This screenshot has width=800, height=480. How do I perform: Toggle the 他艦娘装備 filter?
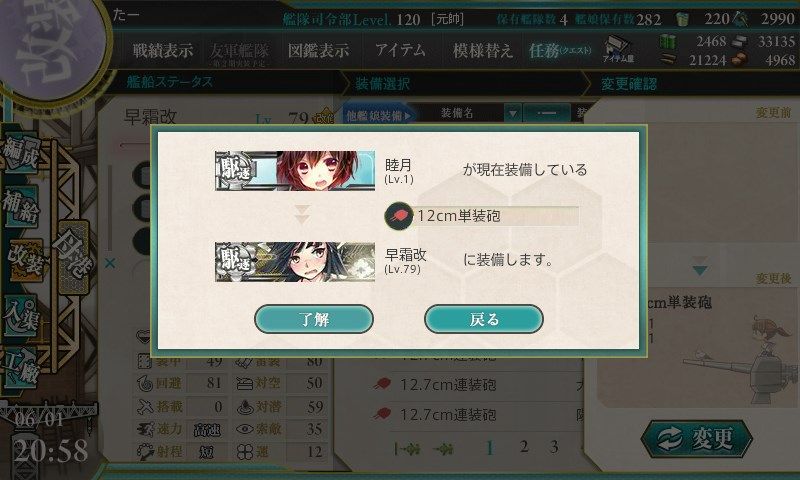[x=378, y=115]
